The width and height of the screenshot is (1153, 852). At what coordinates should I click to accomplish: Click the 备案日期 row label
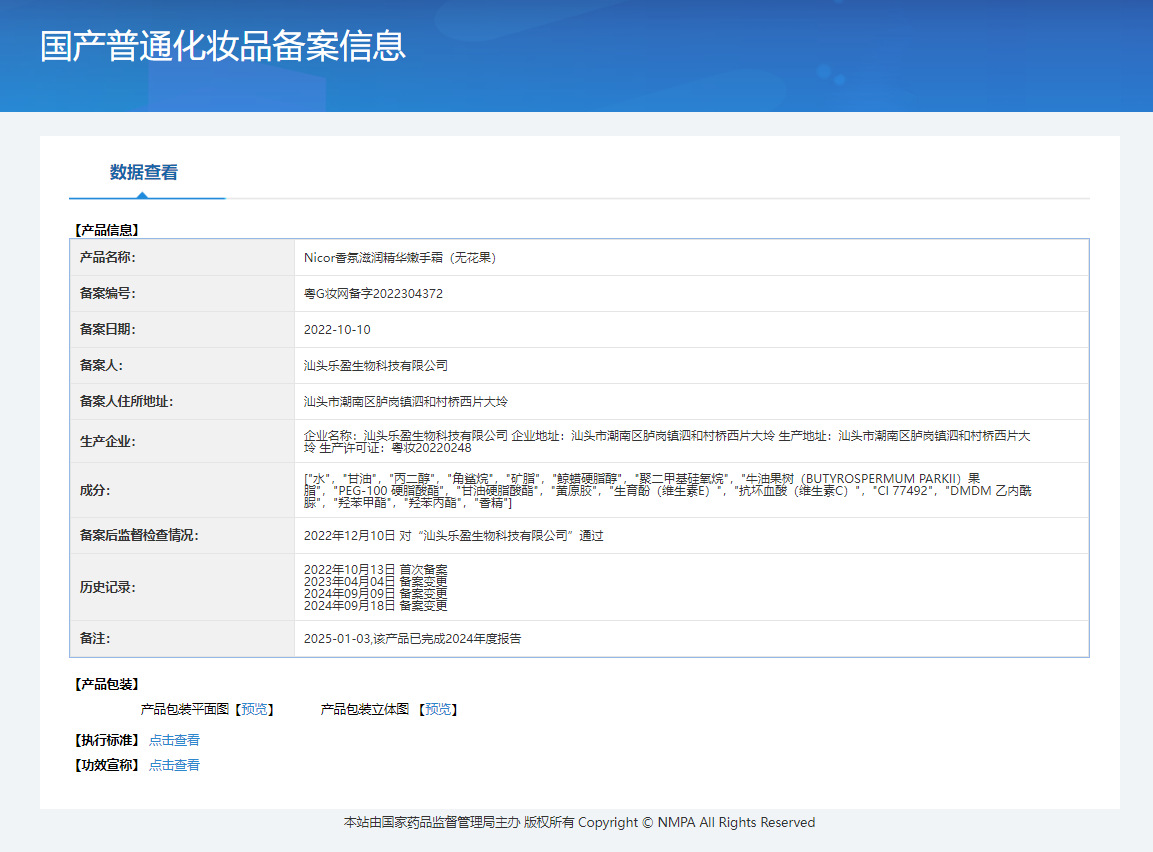107,329
